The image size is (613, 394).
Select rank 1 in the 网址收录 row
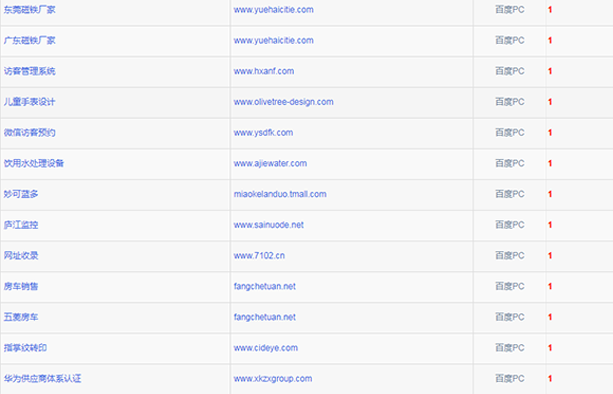(550, 256)
